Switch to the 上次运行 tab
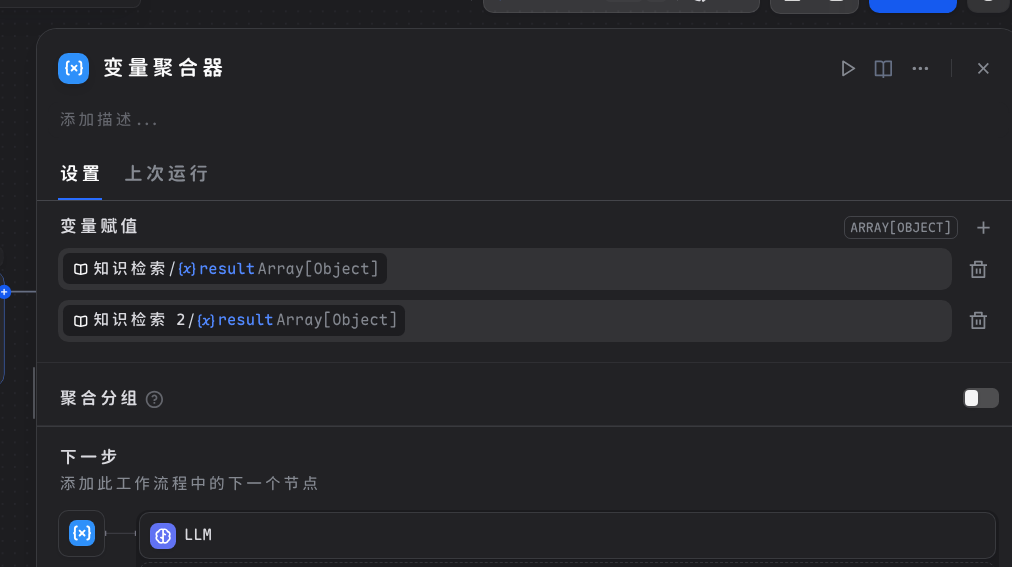The image size is (1012, 567). (166, 173)
